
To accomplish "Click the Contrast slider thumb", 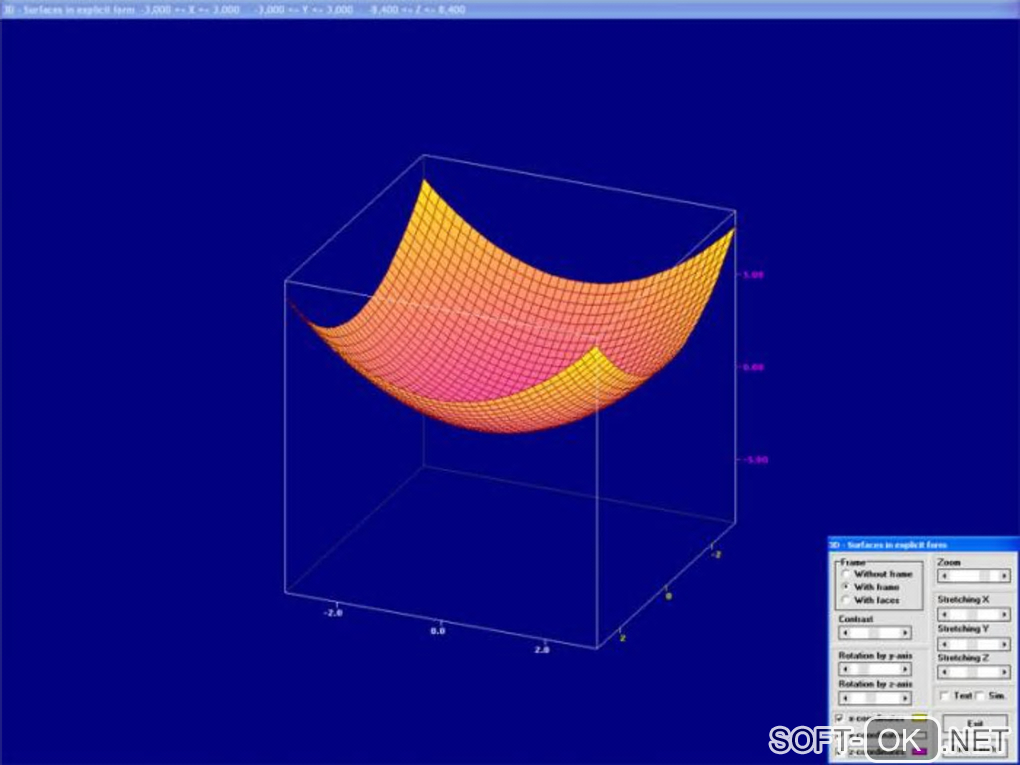I will (x=875, y=633).
